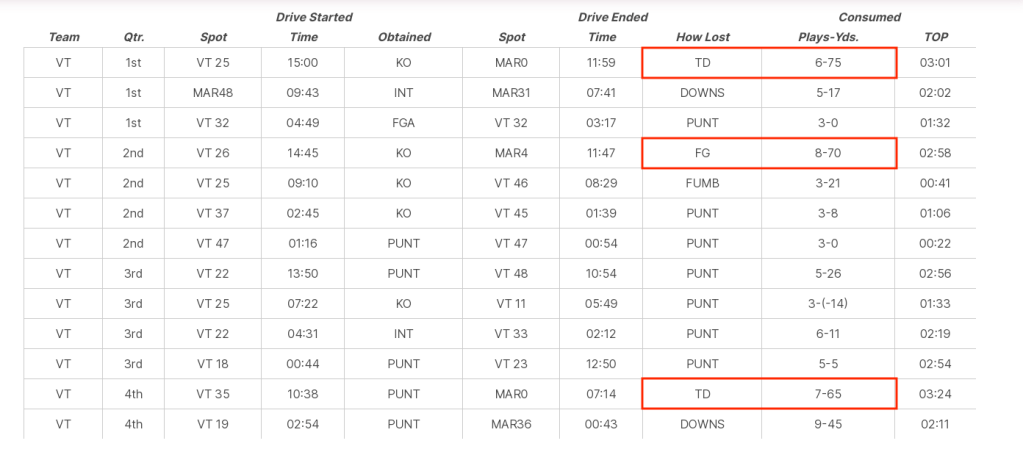Click the How Lost column header

(x=702, y=37)
